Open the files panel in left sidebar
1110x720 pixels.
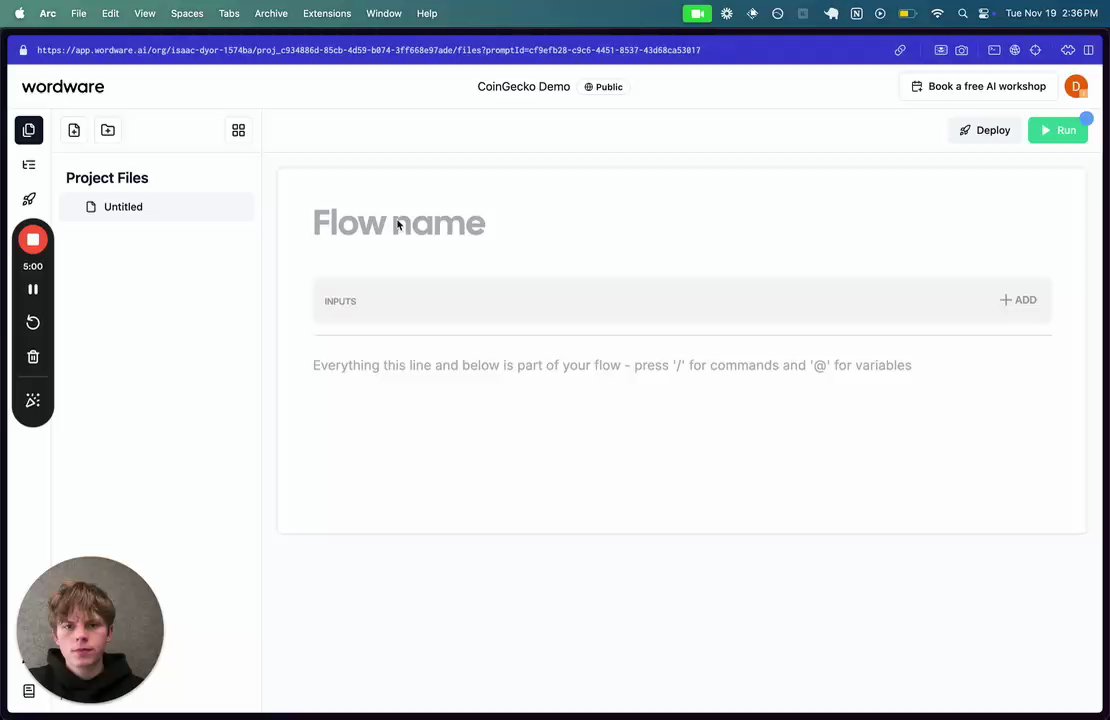pos(29,130)
